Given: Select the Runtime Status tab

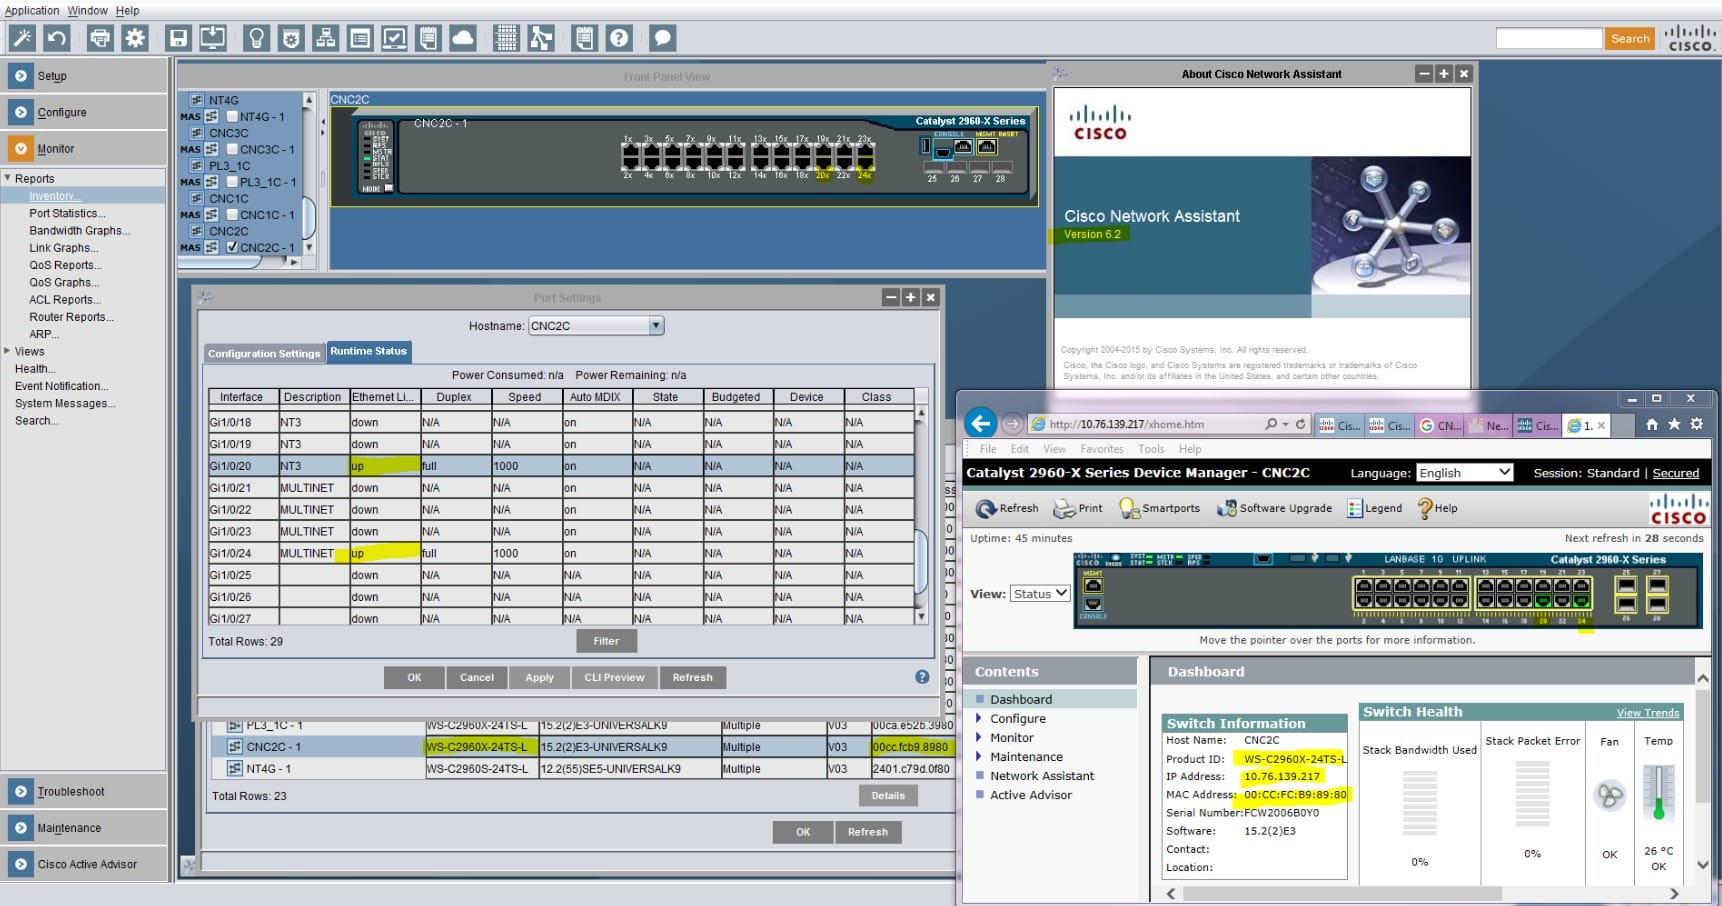Looking at the screenshot, I should click(x=369, y=351).
